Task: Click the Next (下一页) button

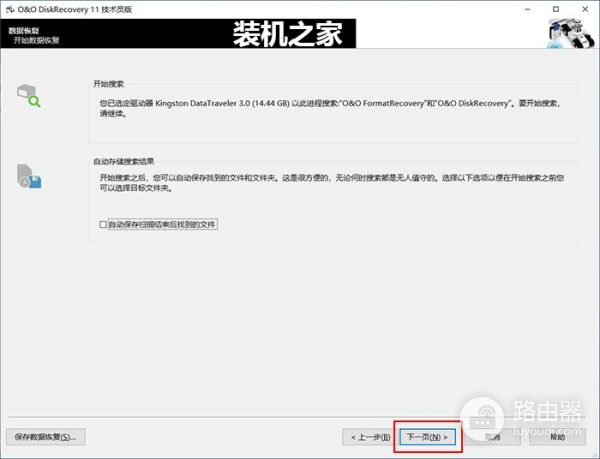Action: pos(427,437)
